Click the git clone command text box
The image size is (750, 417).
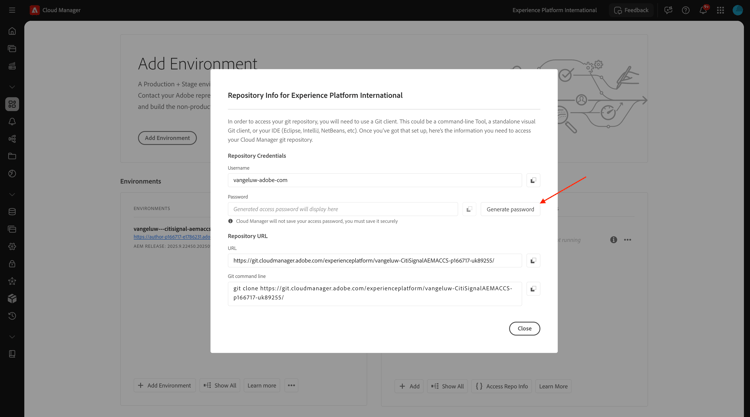[x=375, y=293]
